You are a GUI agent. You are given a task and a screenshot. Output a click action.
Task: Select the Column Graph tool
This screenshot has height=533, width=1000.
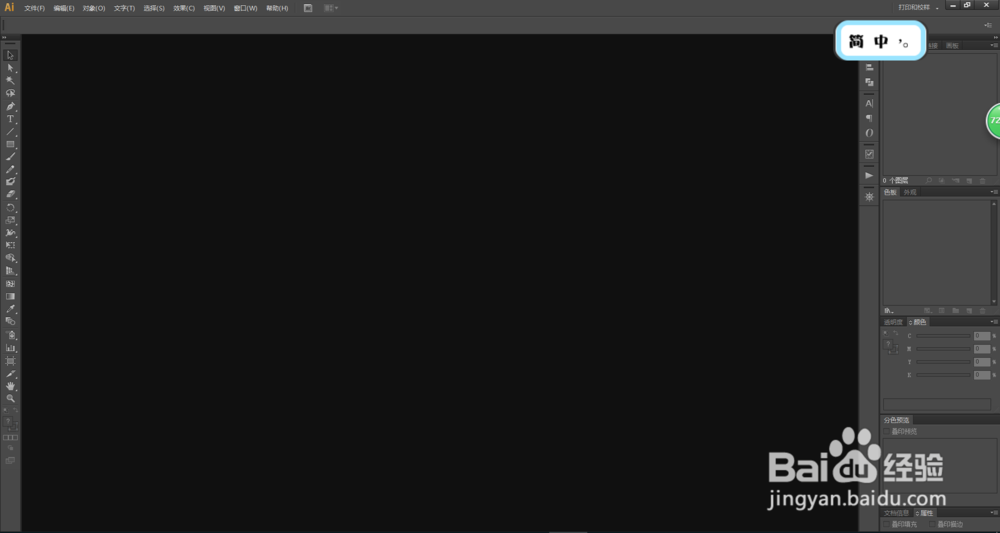[x=10, y=347]
